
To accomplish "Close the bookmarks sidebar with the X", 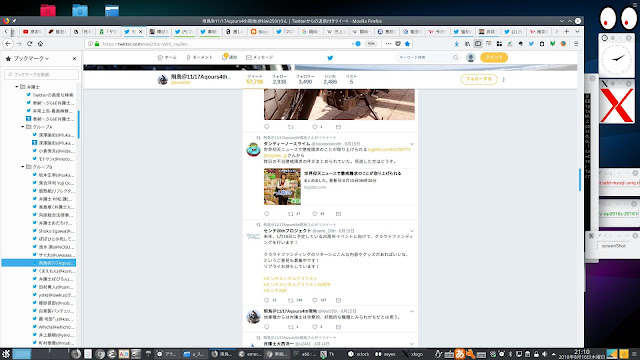I will click(74, 59).
